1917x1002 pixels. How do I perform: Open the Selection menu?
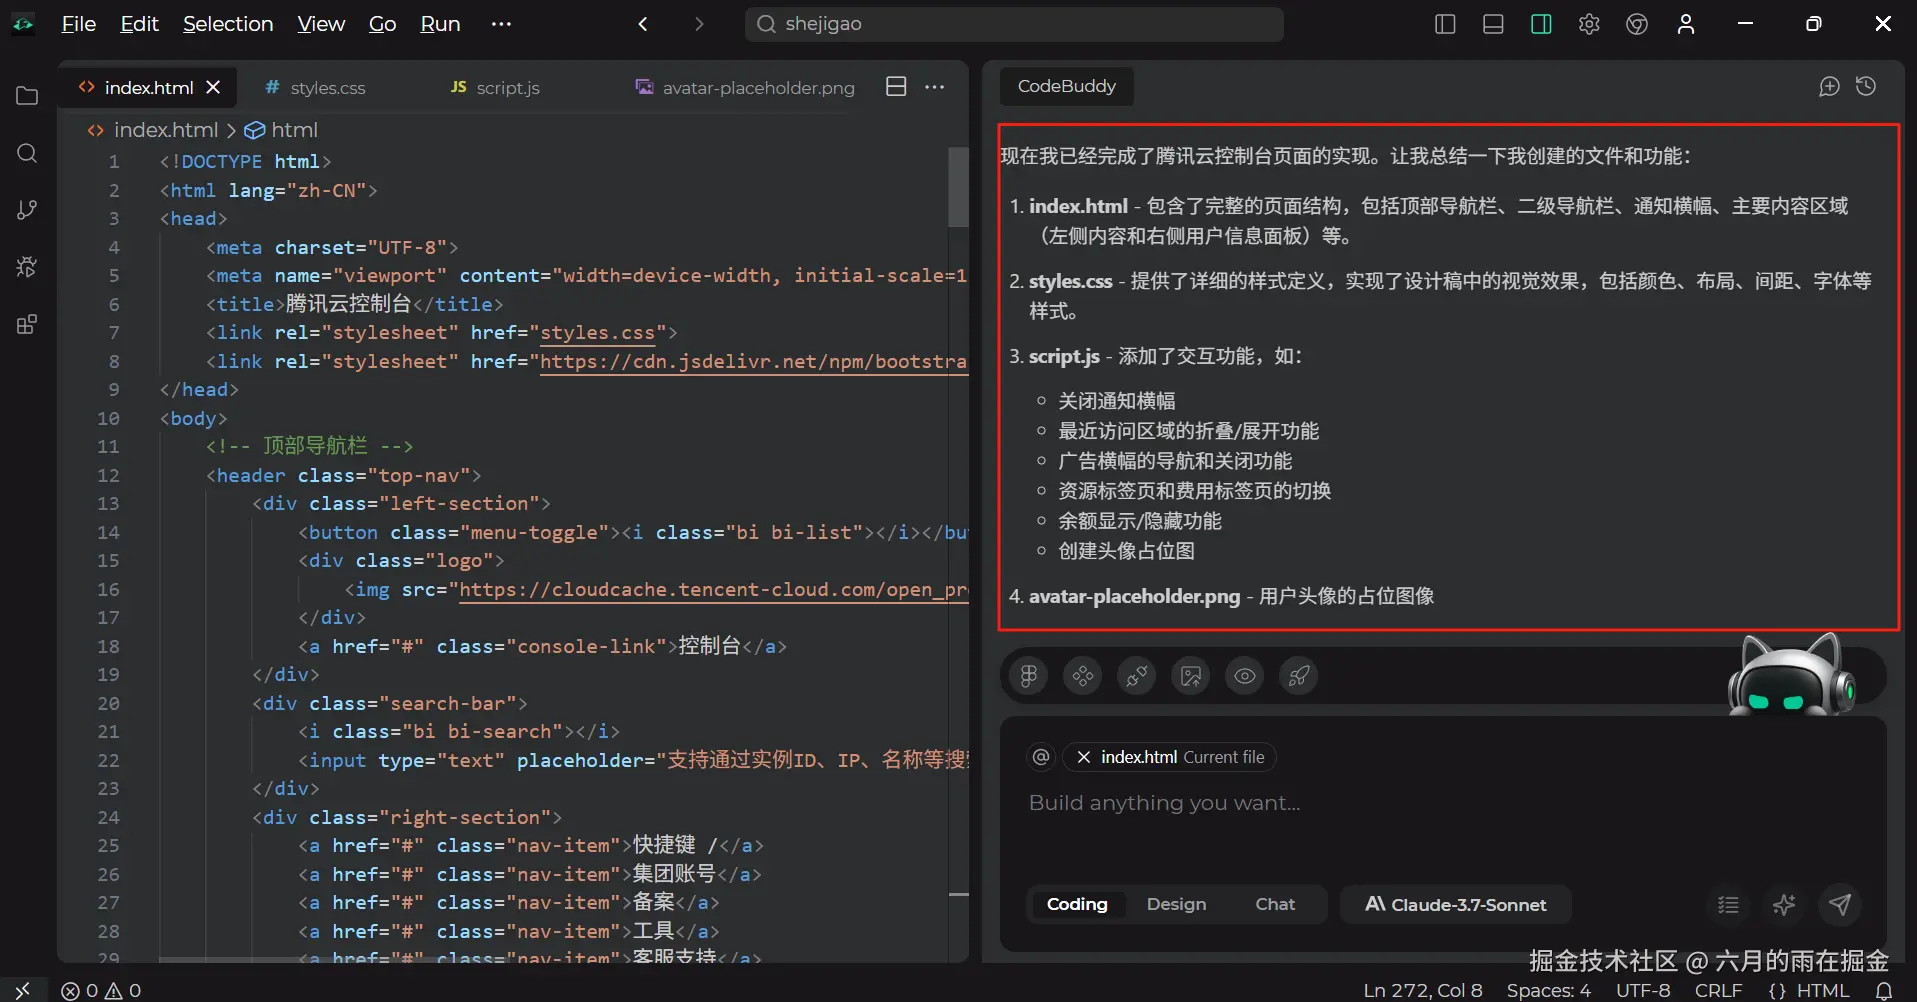pos(228,24)
